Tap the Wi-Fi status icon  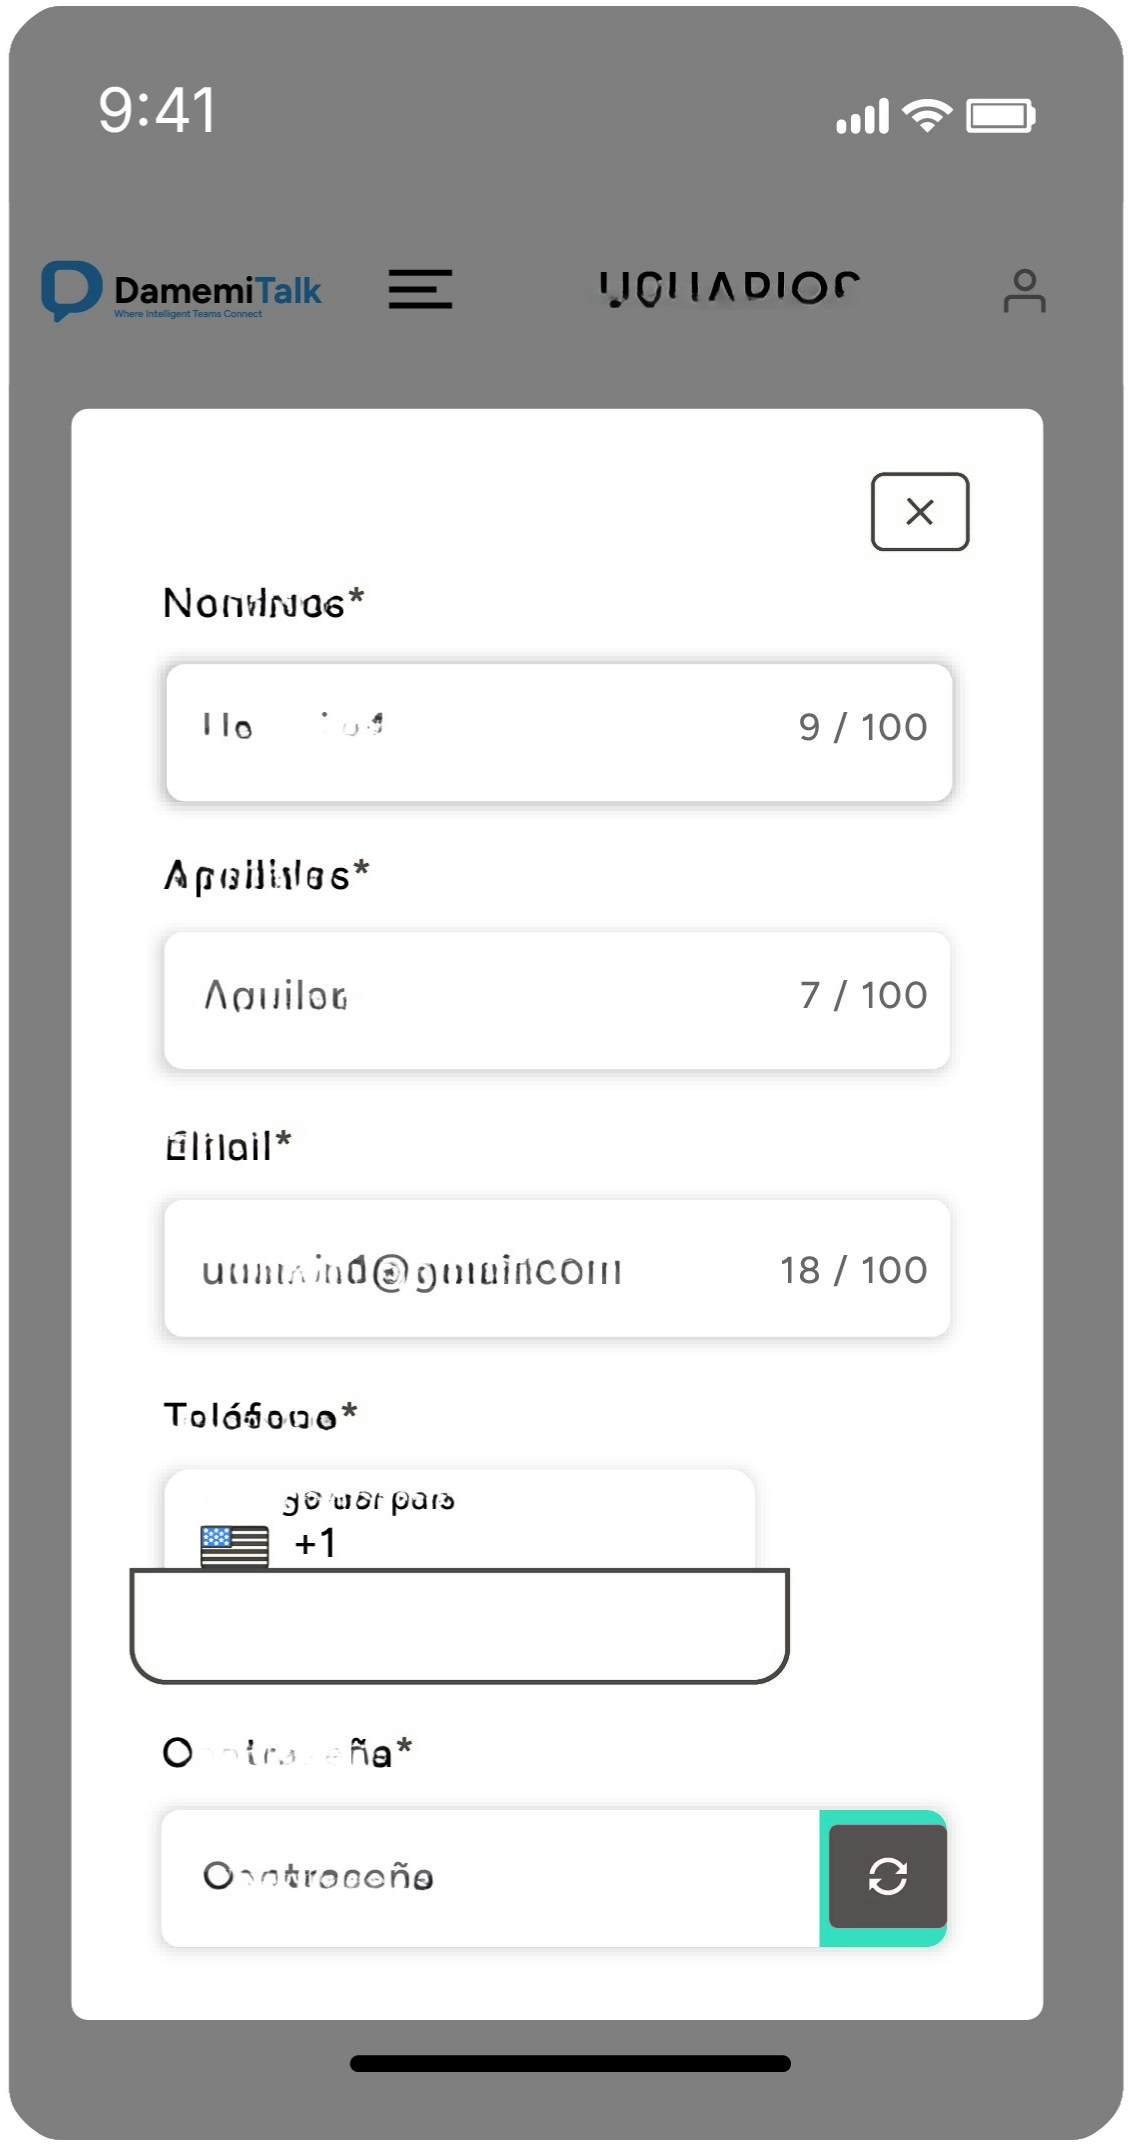(x=927, y=115)
